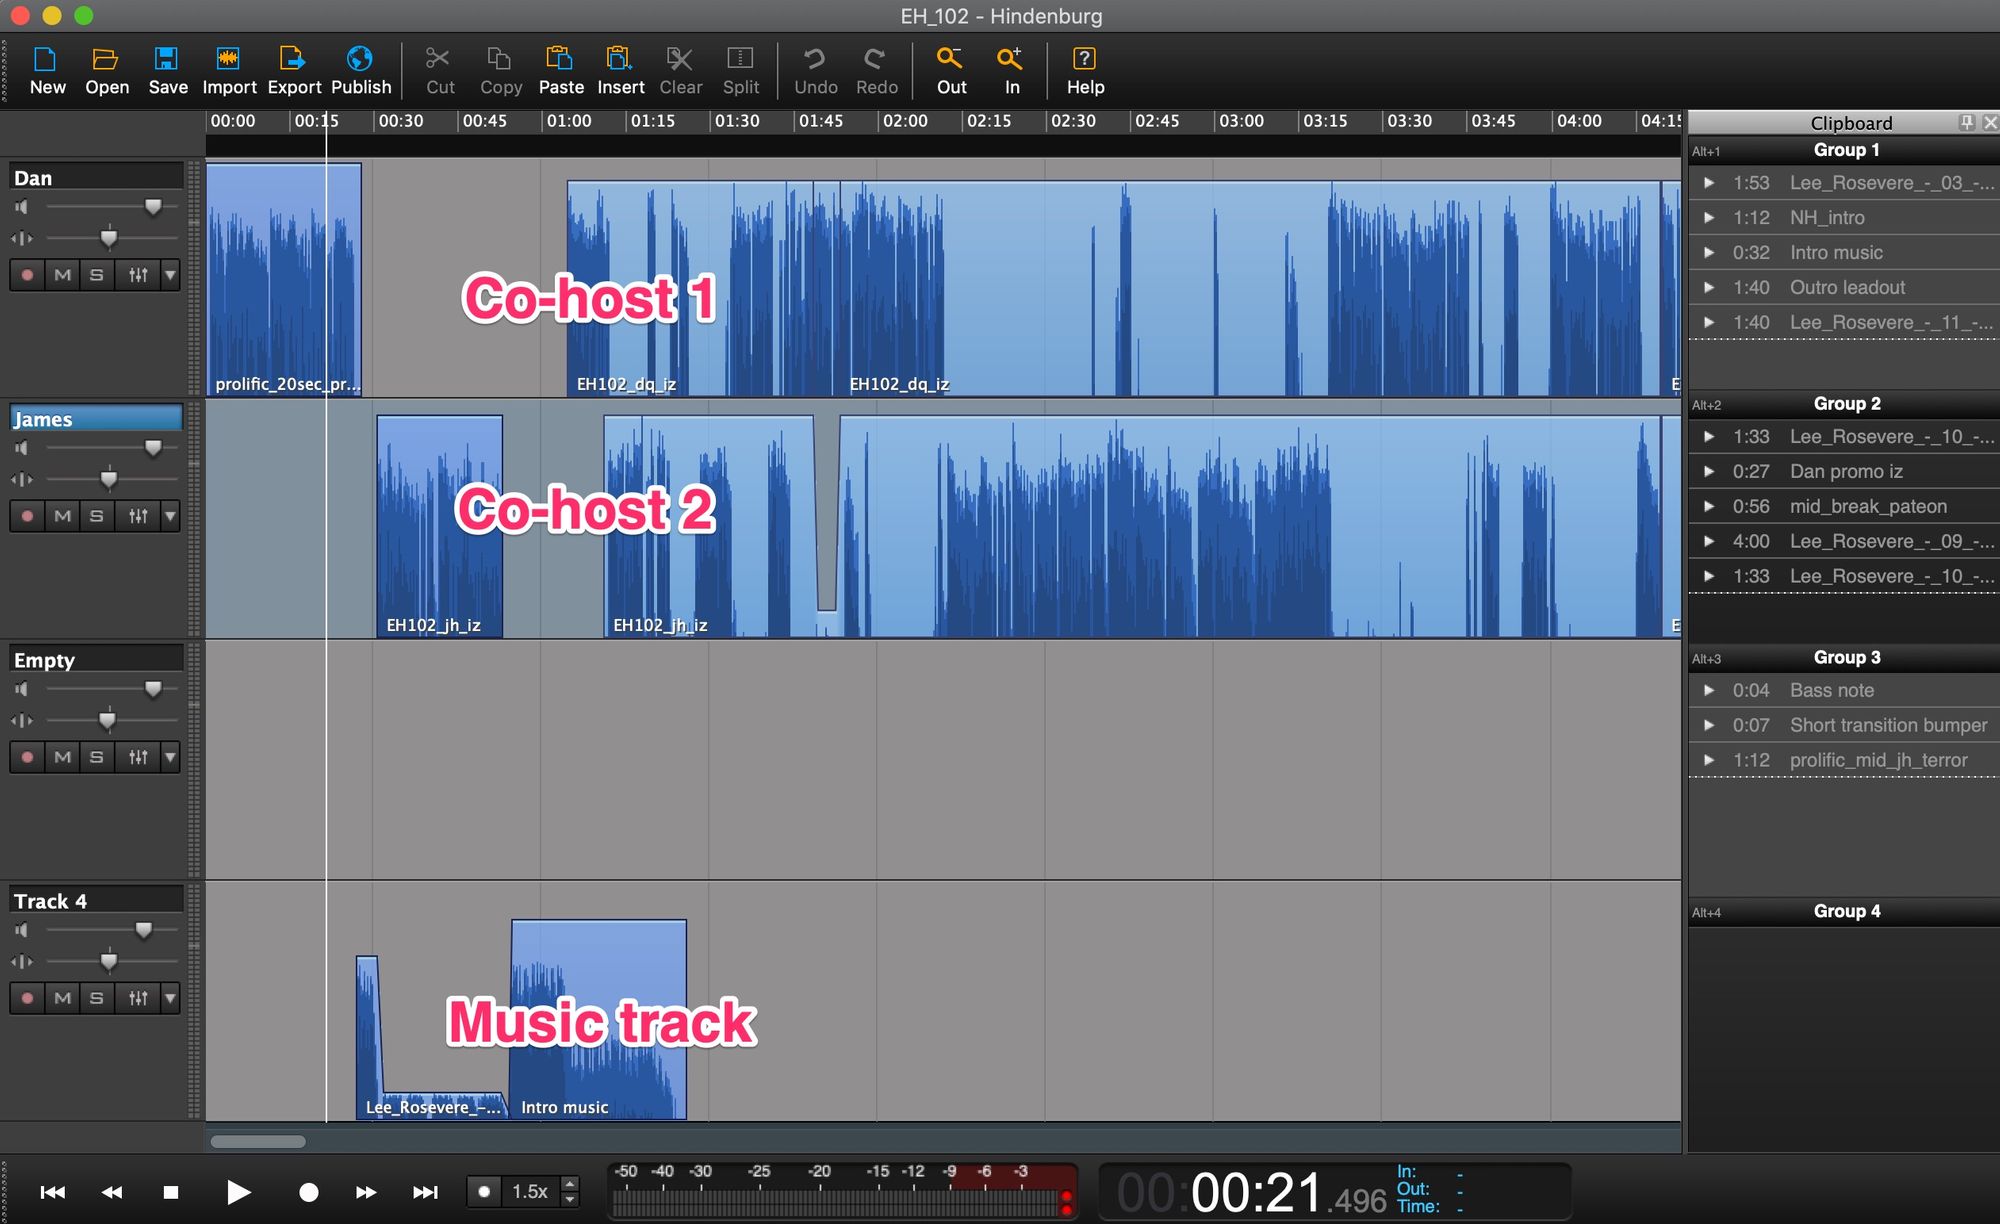The width and height of the screenshot is (2000, 1224).
Task: Mute the Dan track
Action: [x=63, y=275]
